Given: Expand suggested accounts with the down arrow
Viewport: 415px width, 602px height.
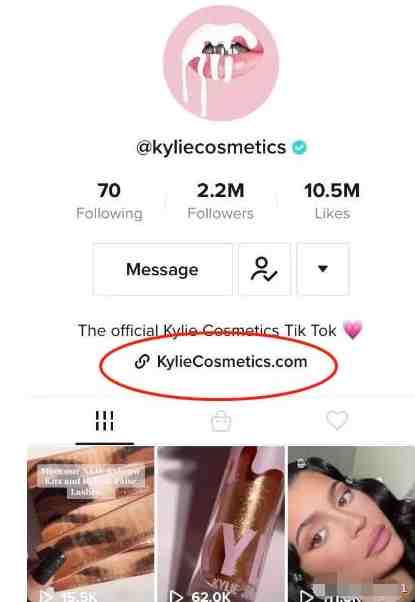Looking at the screenshot, I should click(323, 269).
